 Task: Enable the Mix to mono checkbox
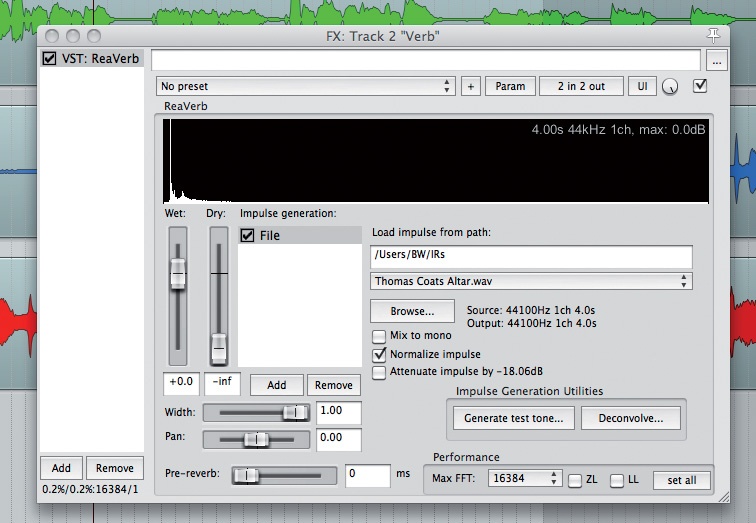379,335
